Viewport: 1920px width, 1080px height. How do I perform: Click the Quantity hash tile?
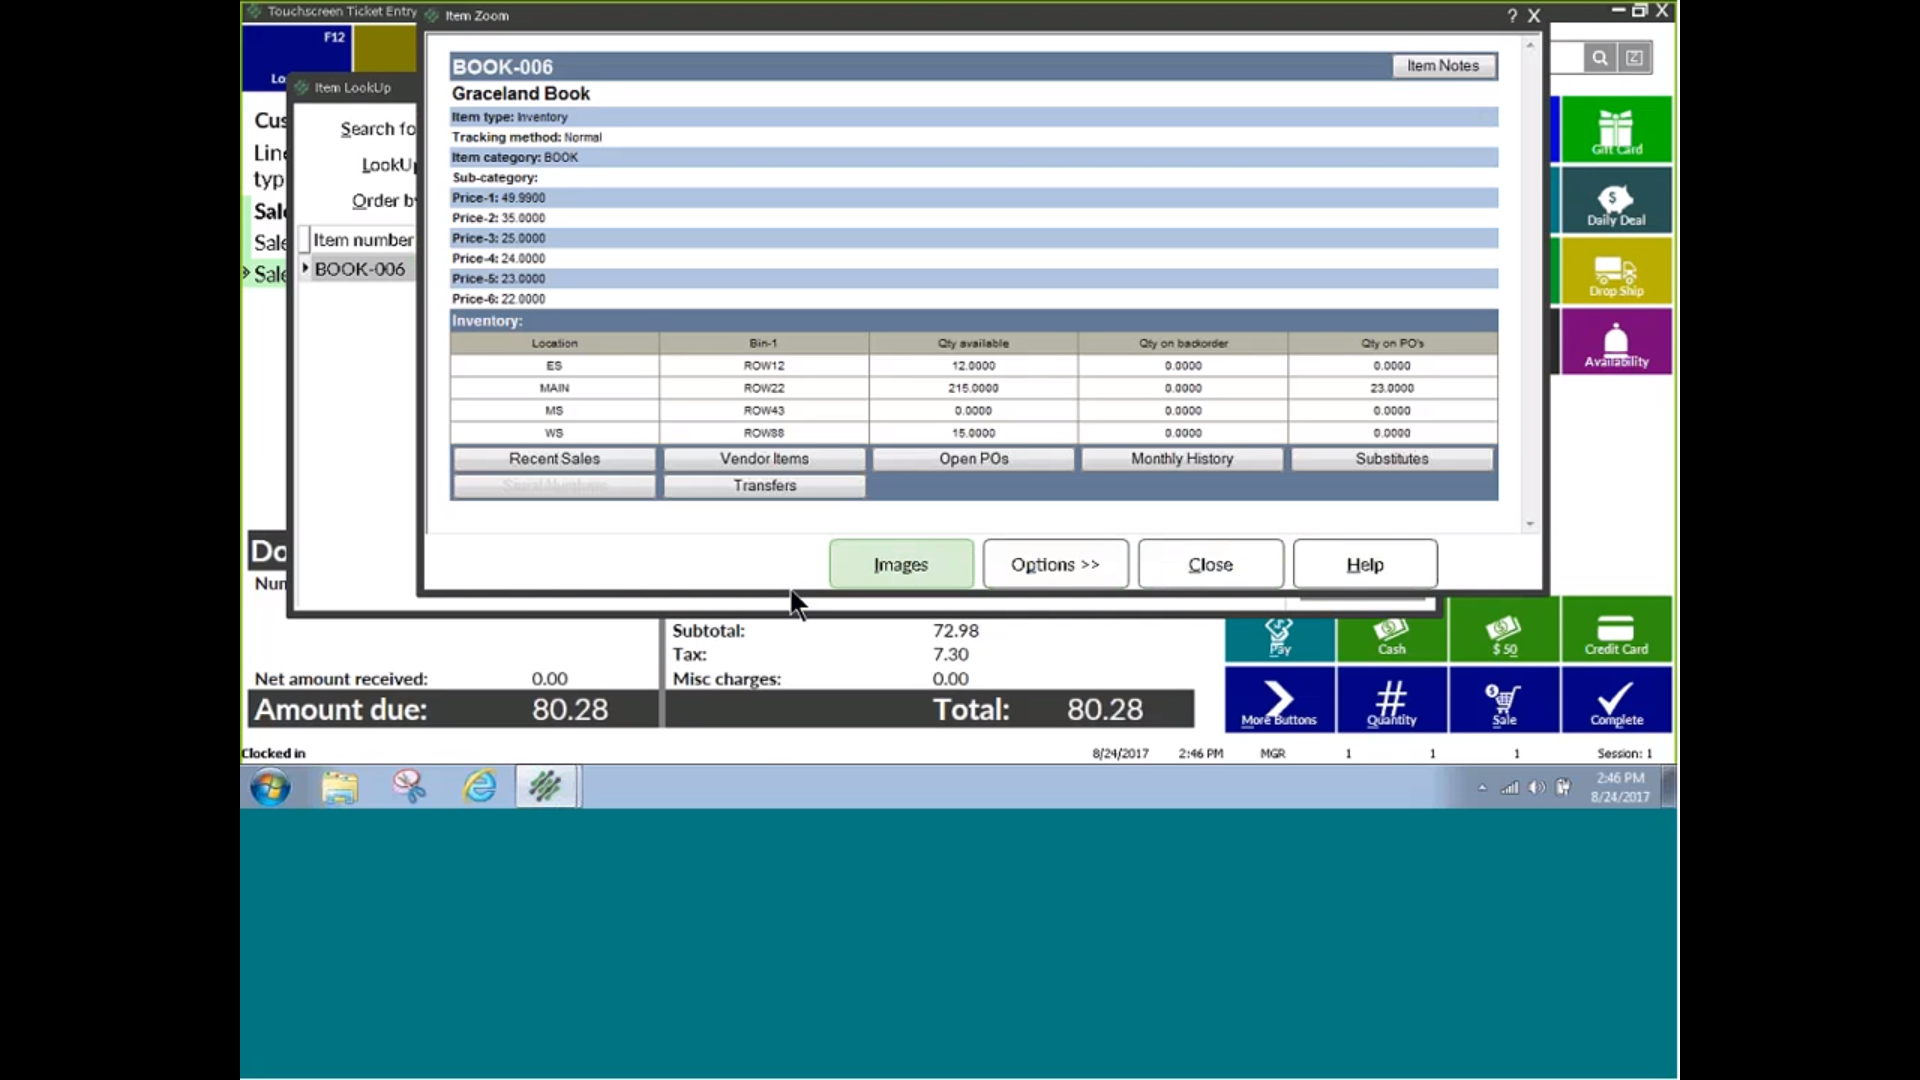click(1391, 701)
